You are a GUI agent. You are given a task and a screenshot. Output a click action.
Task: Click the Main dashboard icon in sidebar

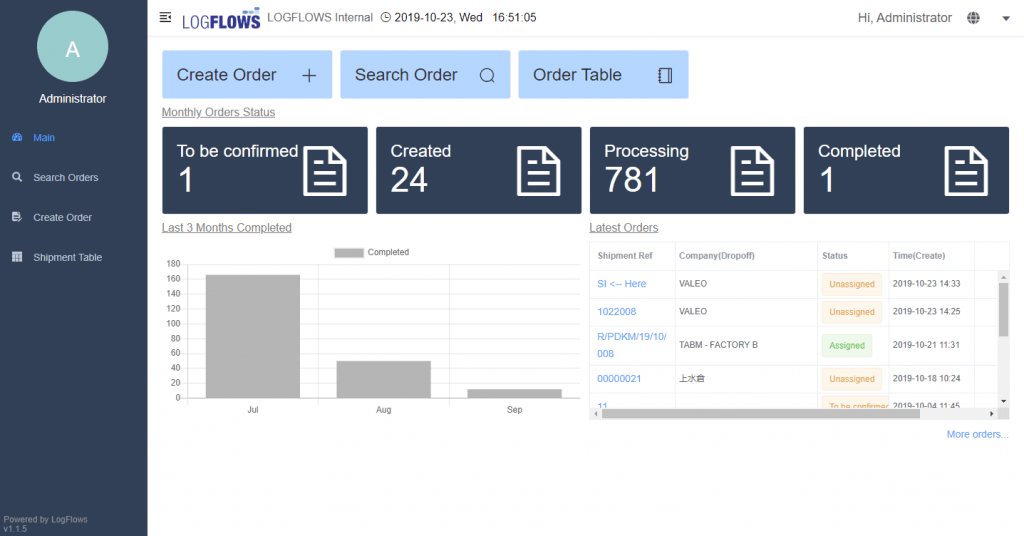(x=17, y=137)
